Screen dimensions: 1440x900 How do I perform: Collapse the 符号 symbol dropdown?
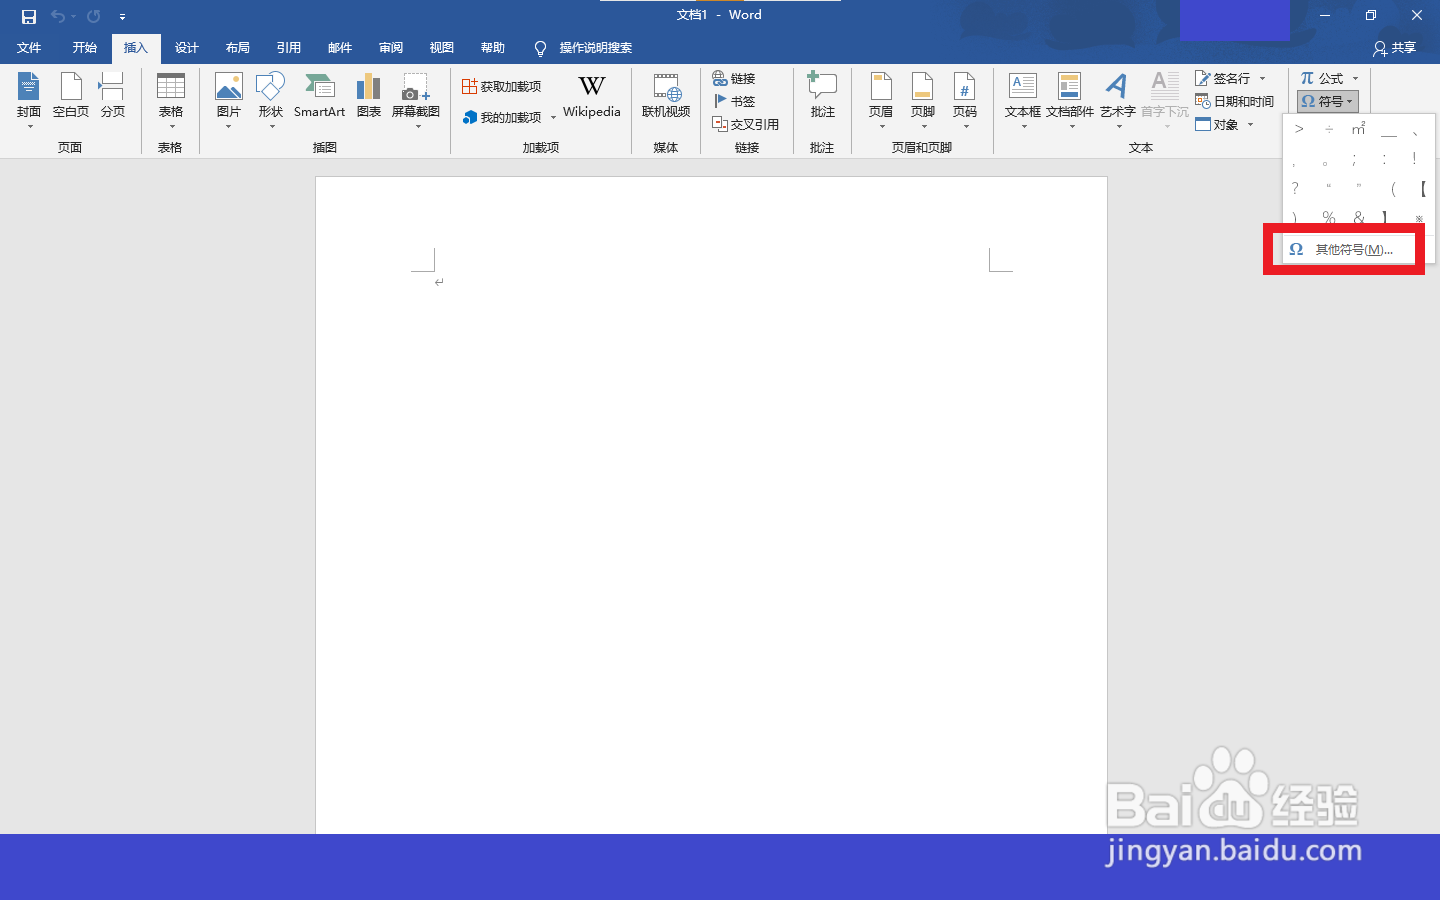point(1328,101)
